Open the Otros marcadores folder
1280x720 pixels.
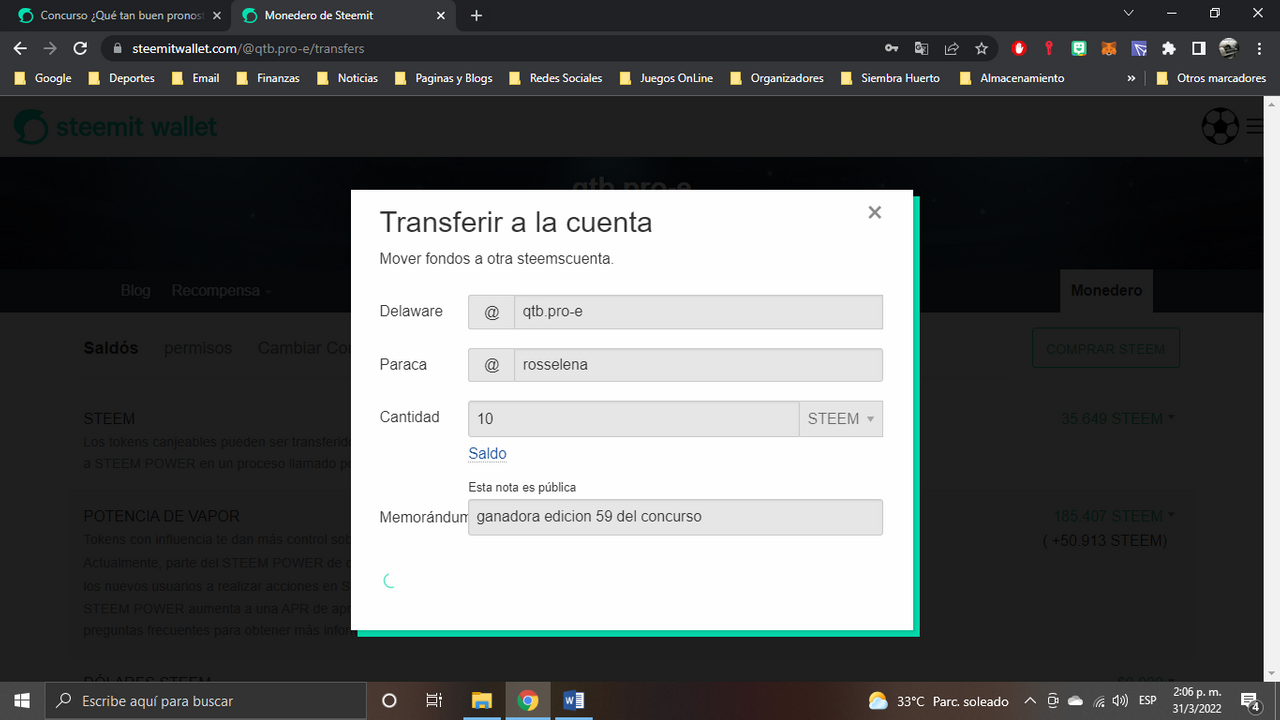tap(1211, 78)
